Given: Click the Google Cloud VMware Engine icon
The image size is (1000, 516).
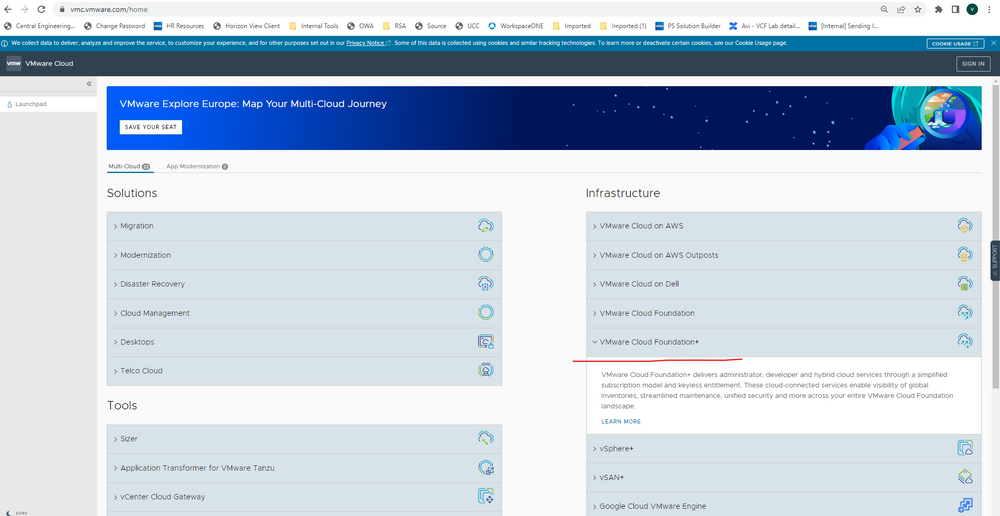Looking at the screenshot, I should coord(965,506).
